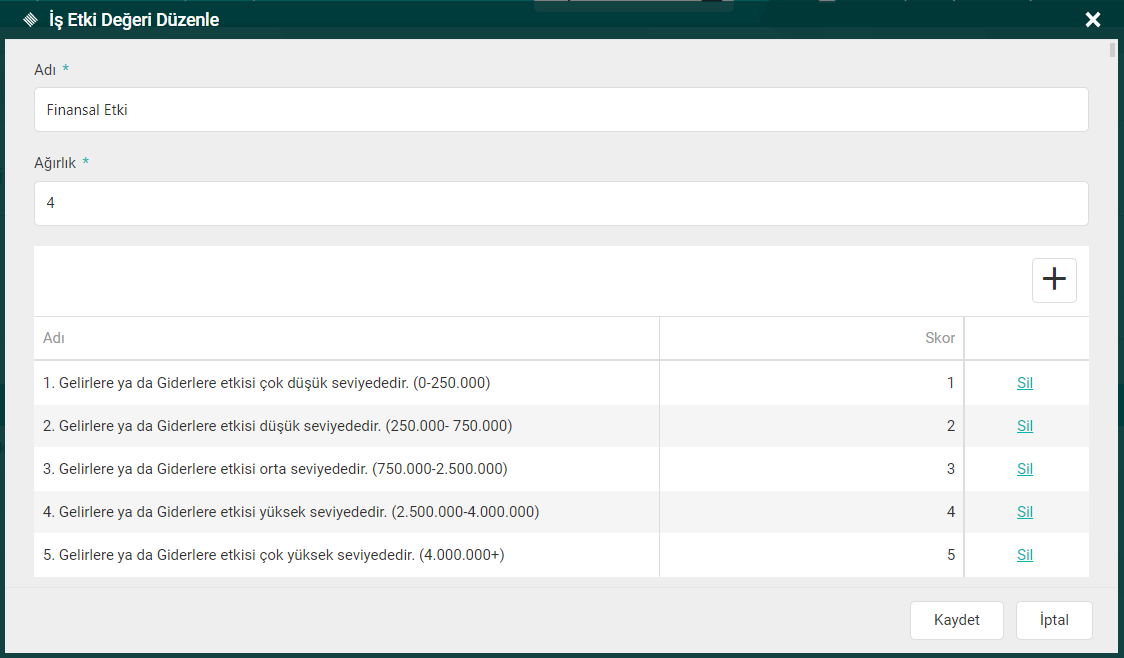Image resolution: width=1124 pixels, height=658 pixels.
Task: Delete the çok düşük seviyededir row via Sil
Action: tap(1025, 383)
